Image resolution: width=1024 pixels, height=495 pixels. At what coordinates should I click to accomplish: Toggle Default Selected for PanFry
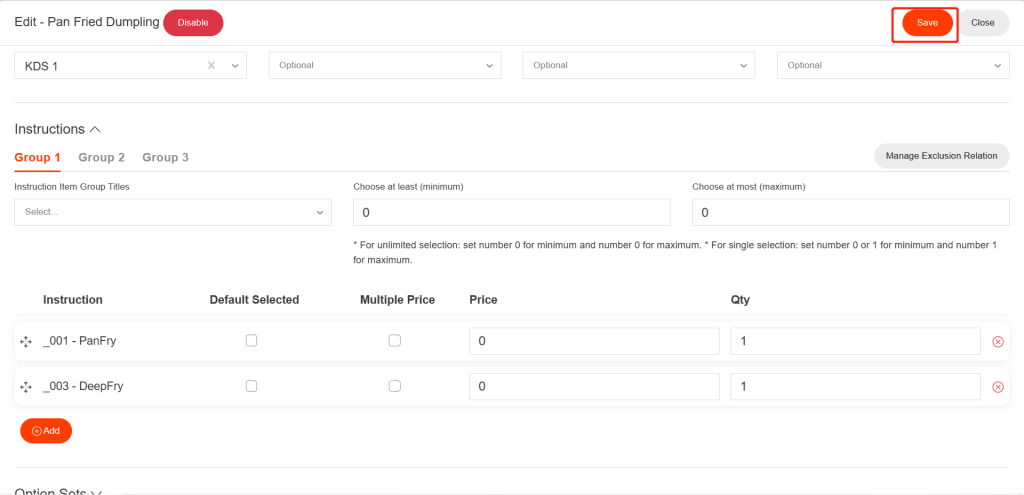coord(252,341)
